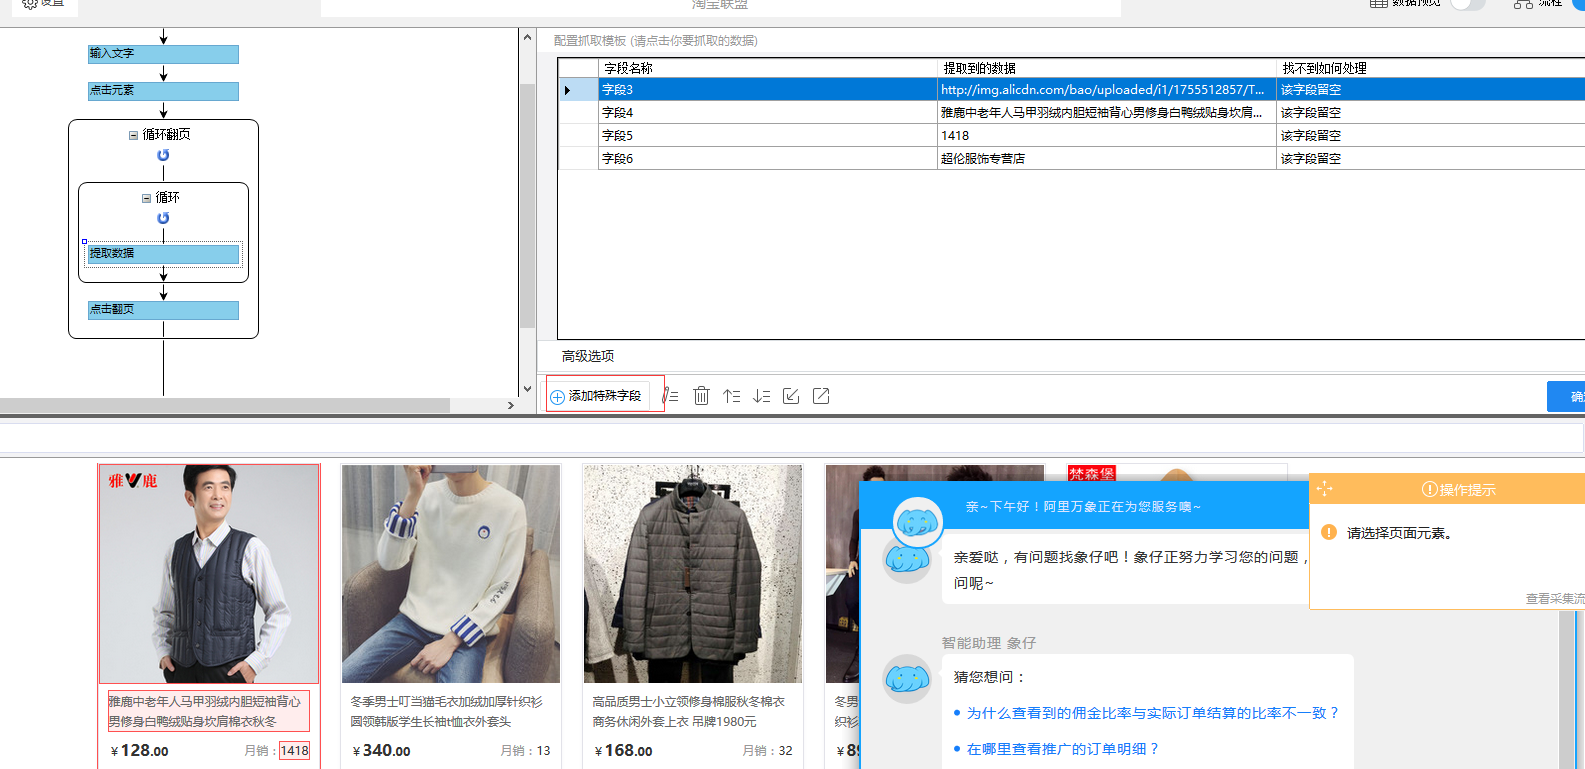Click the move field up icon
This screenshot has height=769, width=1585.
point(732,396)
